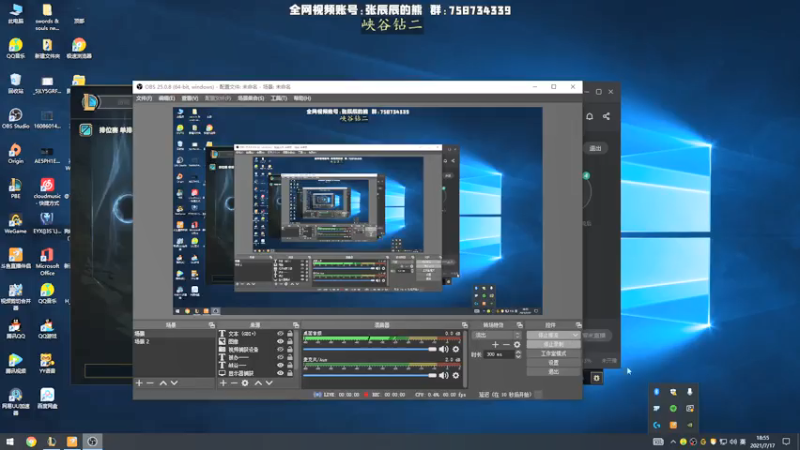Open the WeGame desktop shortcut

(x=15, y=223)
